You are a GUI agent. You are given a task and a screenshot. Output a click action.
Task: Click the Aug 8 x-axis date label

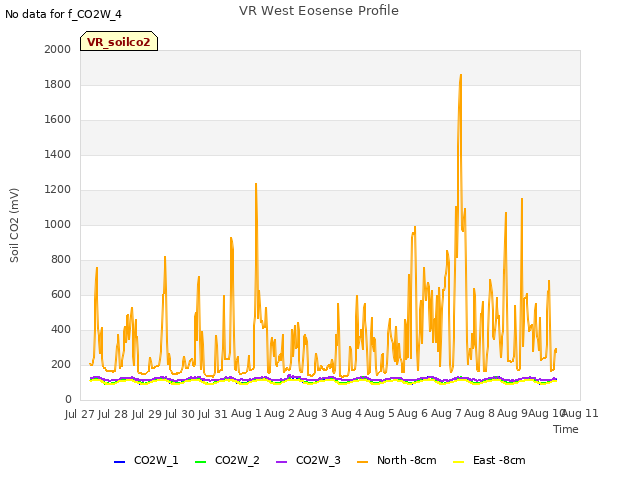click(x=479, y=414)
